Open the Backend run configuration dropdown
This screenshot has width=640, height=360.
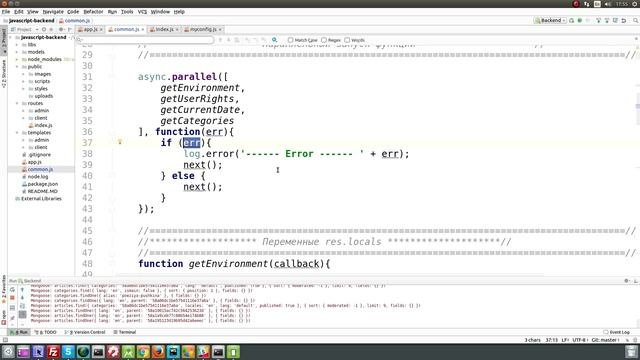(550, 20)
